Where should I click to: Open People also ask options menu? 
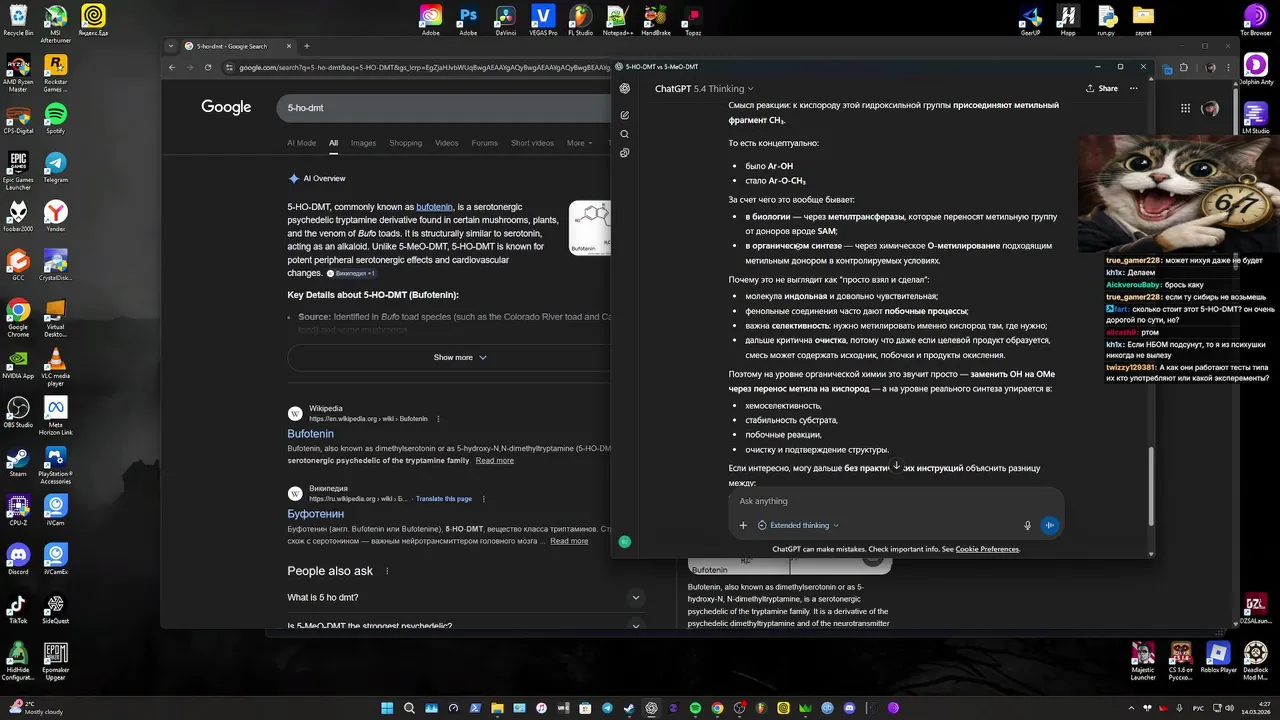click(387, 571)
